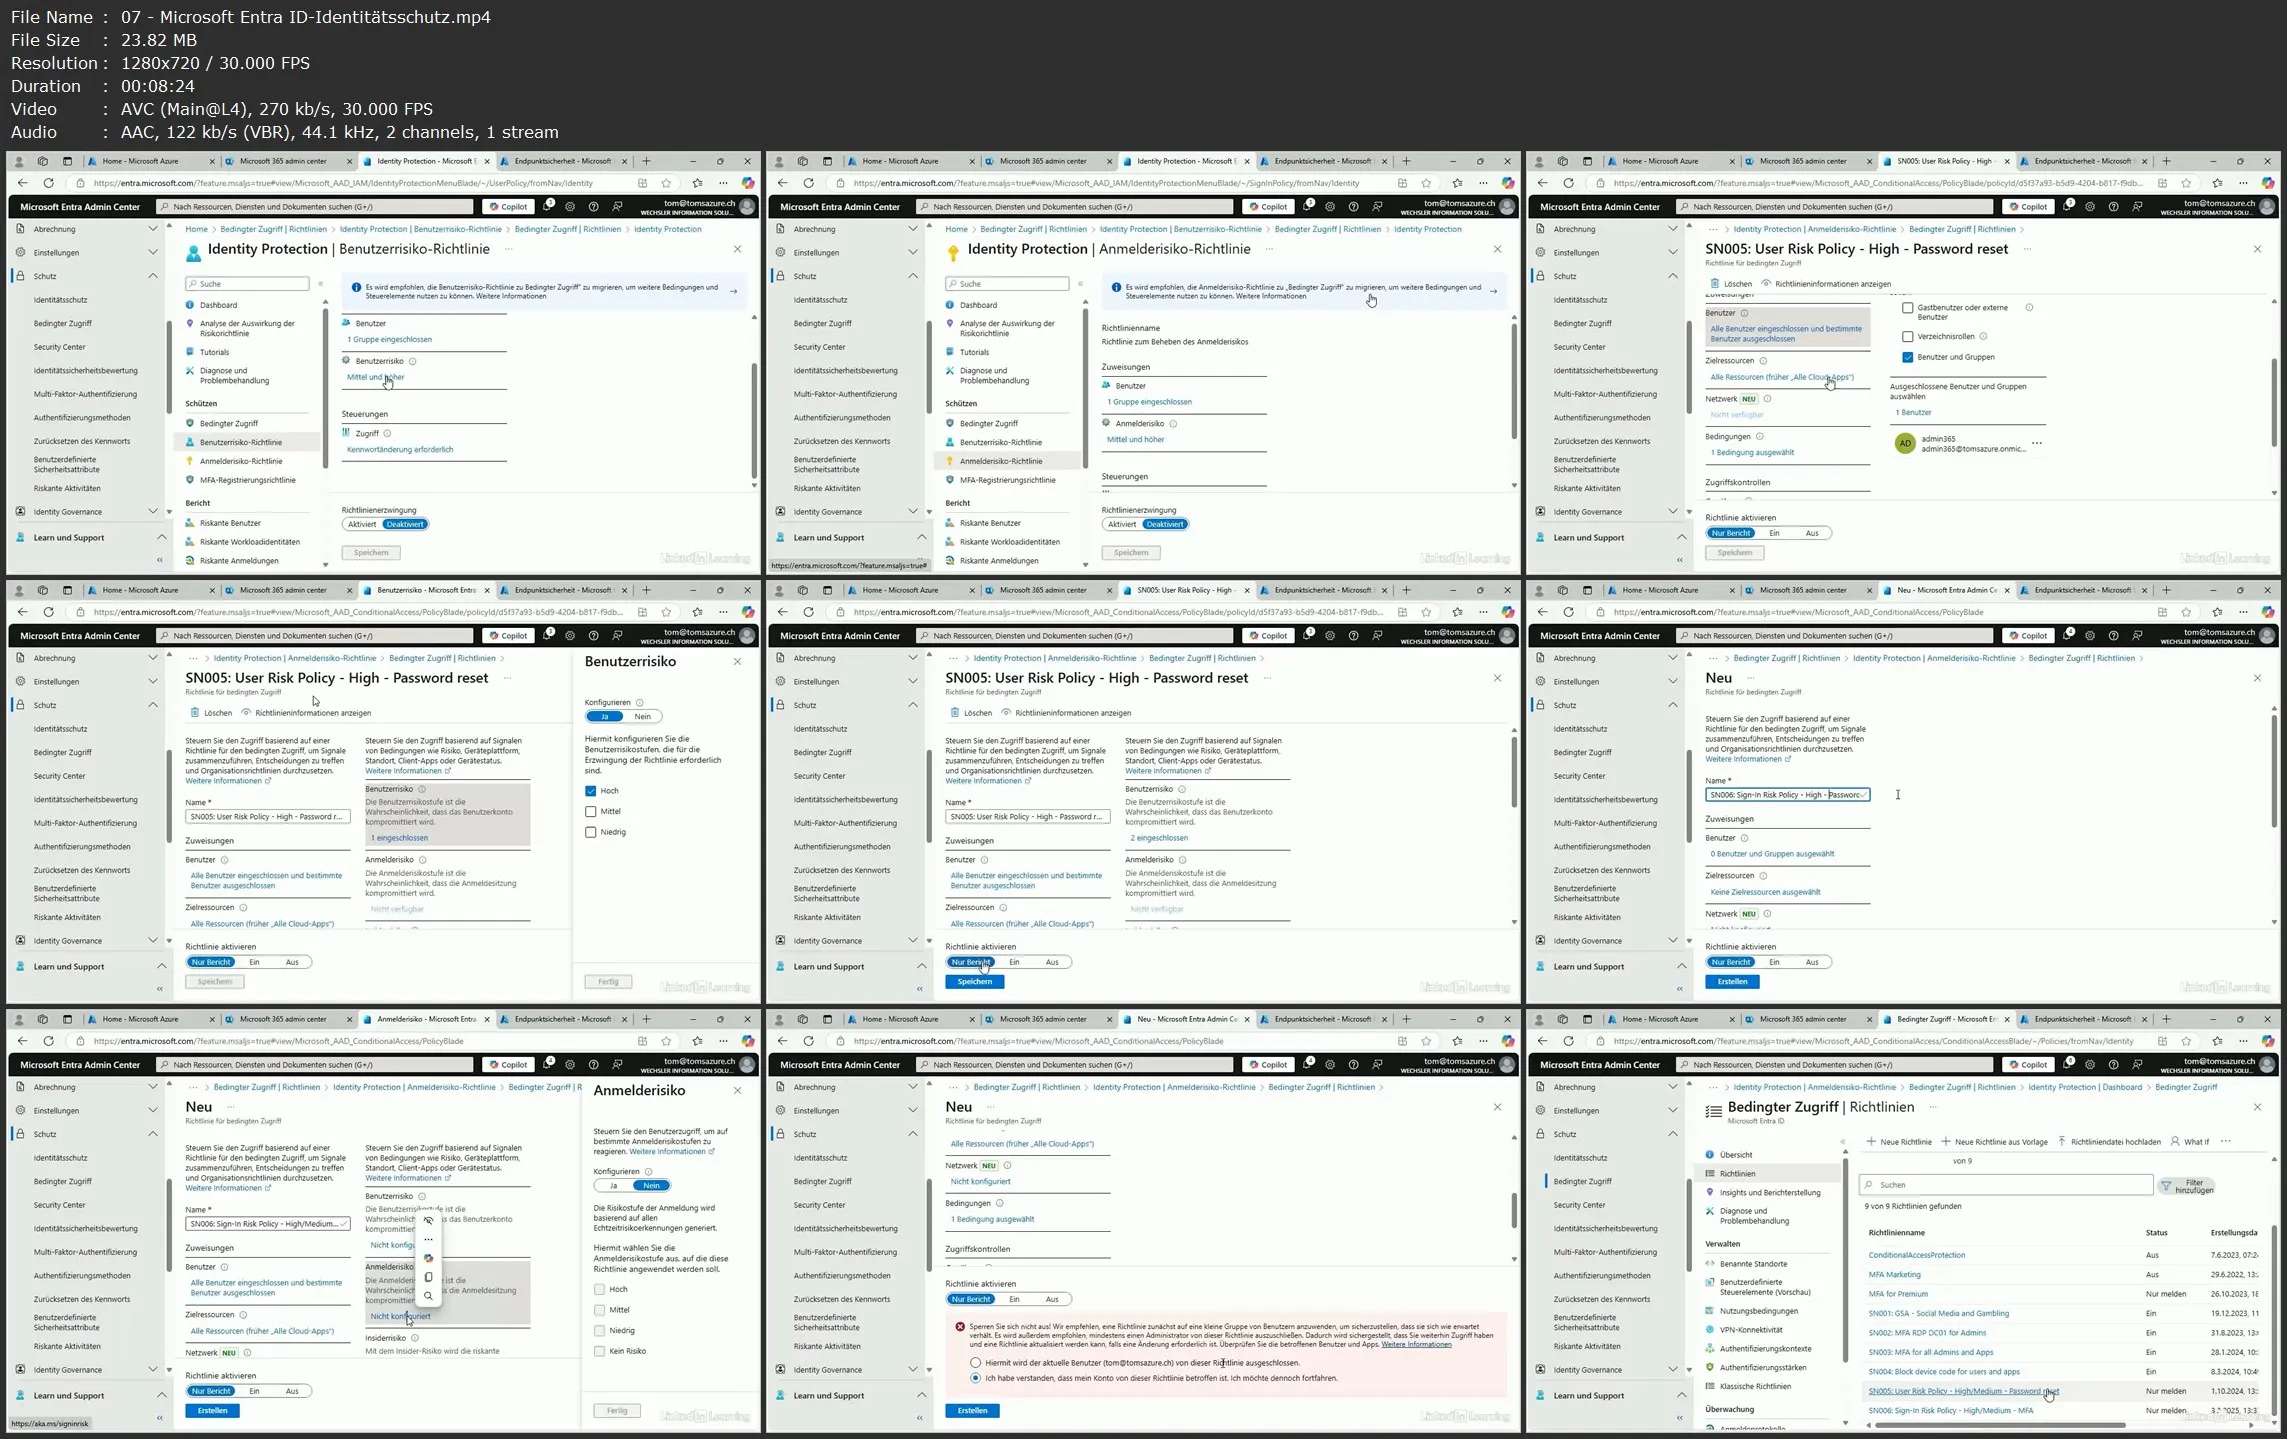This screenshot has height=1439, width=2287.
Task: Close Anmelderisiko side panel with X
Action: coord(738,1090)
